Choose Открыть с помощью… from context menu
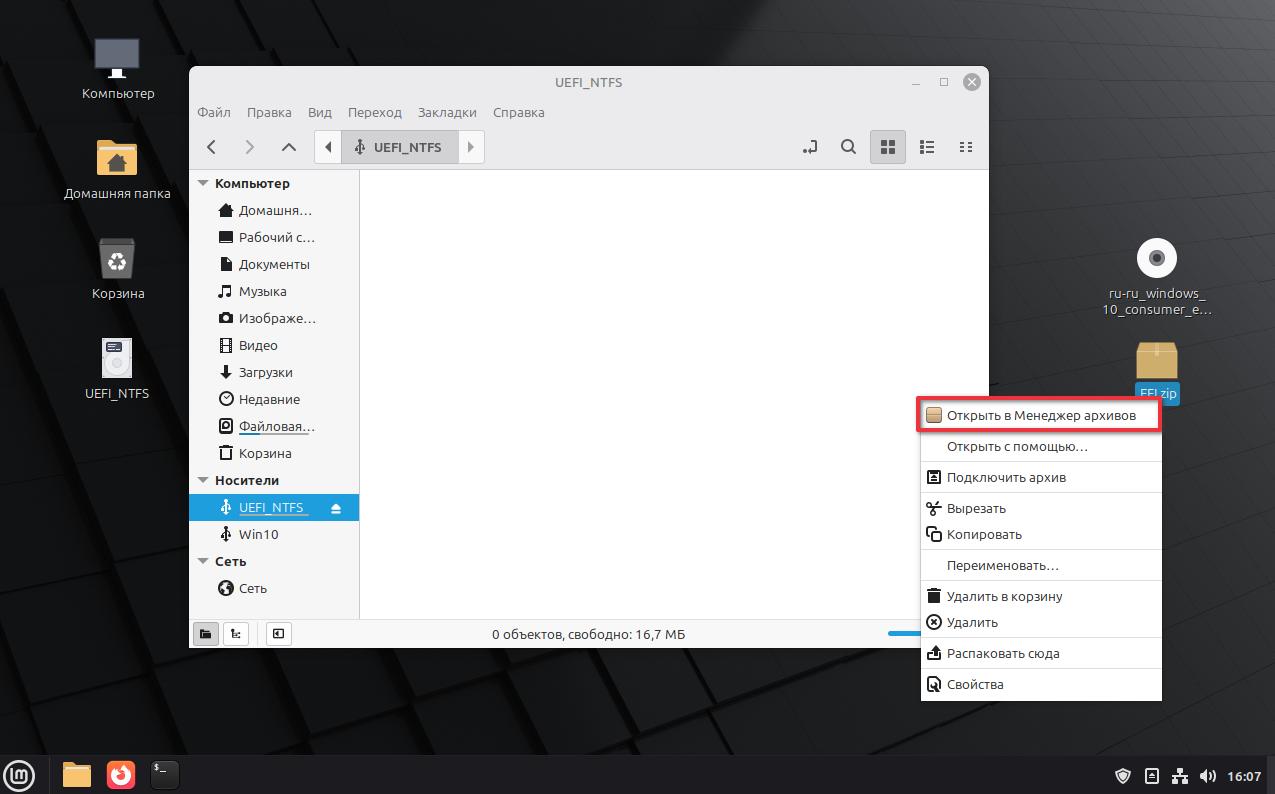This screenshot has height=794, width=1275. [x=1041, y=446]
